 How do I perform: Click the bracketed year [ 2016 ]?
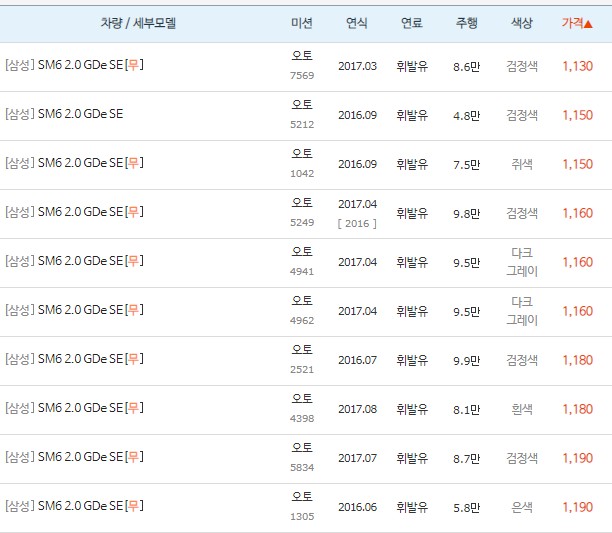pyautogui.click(x=357, y=224)
